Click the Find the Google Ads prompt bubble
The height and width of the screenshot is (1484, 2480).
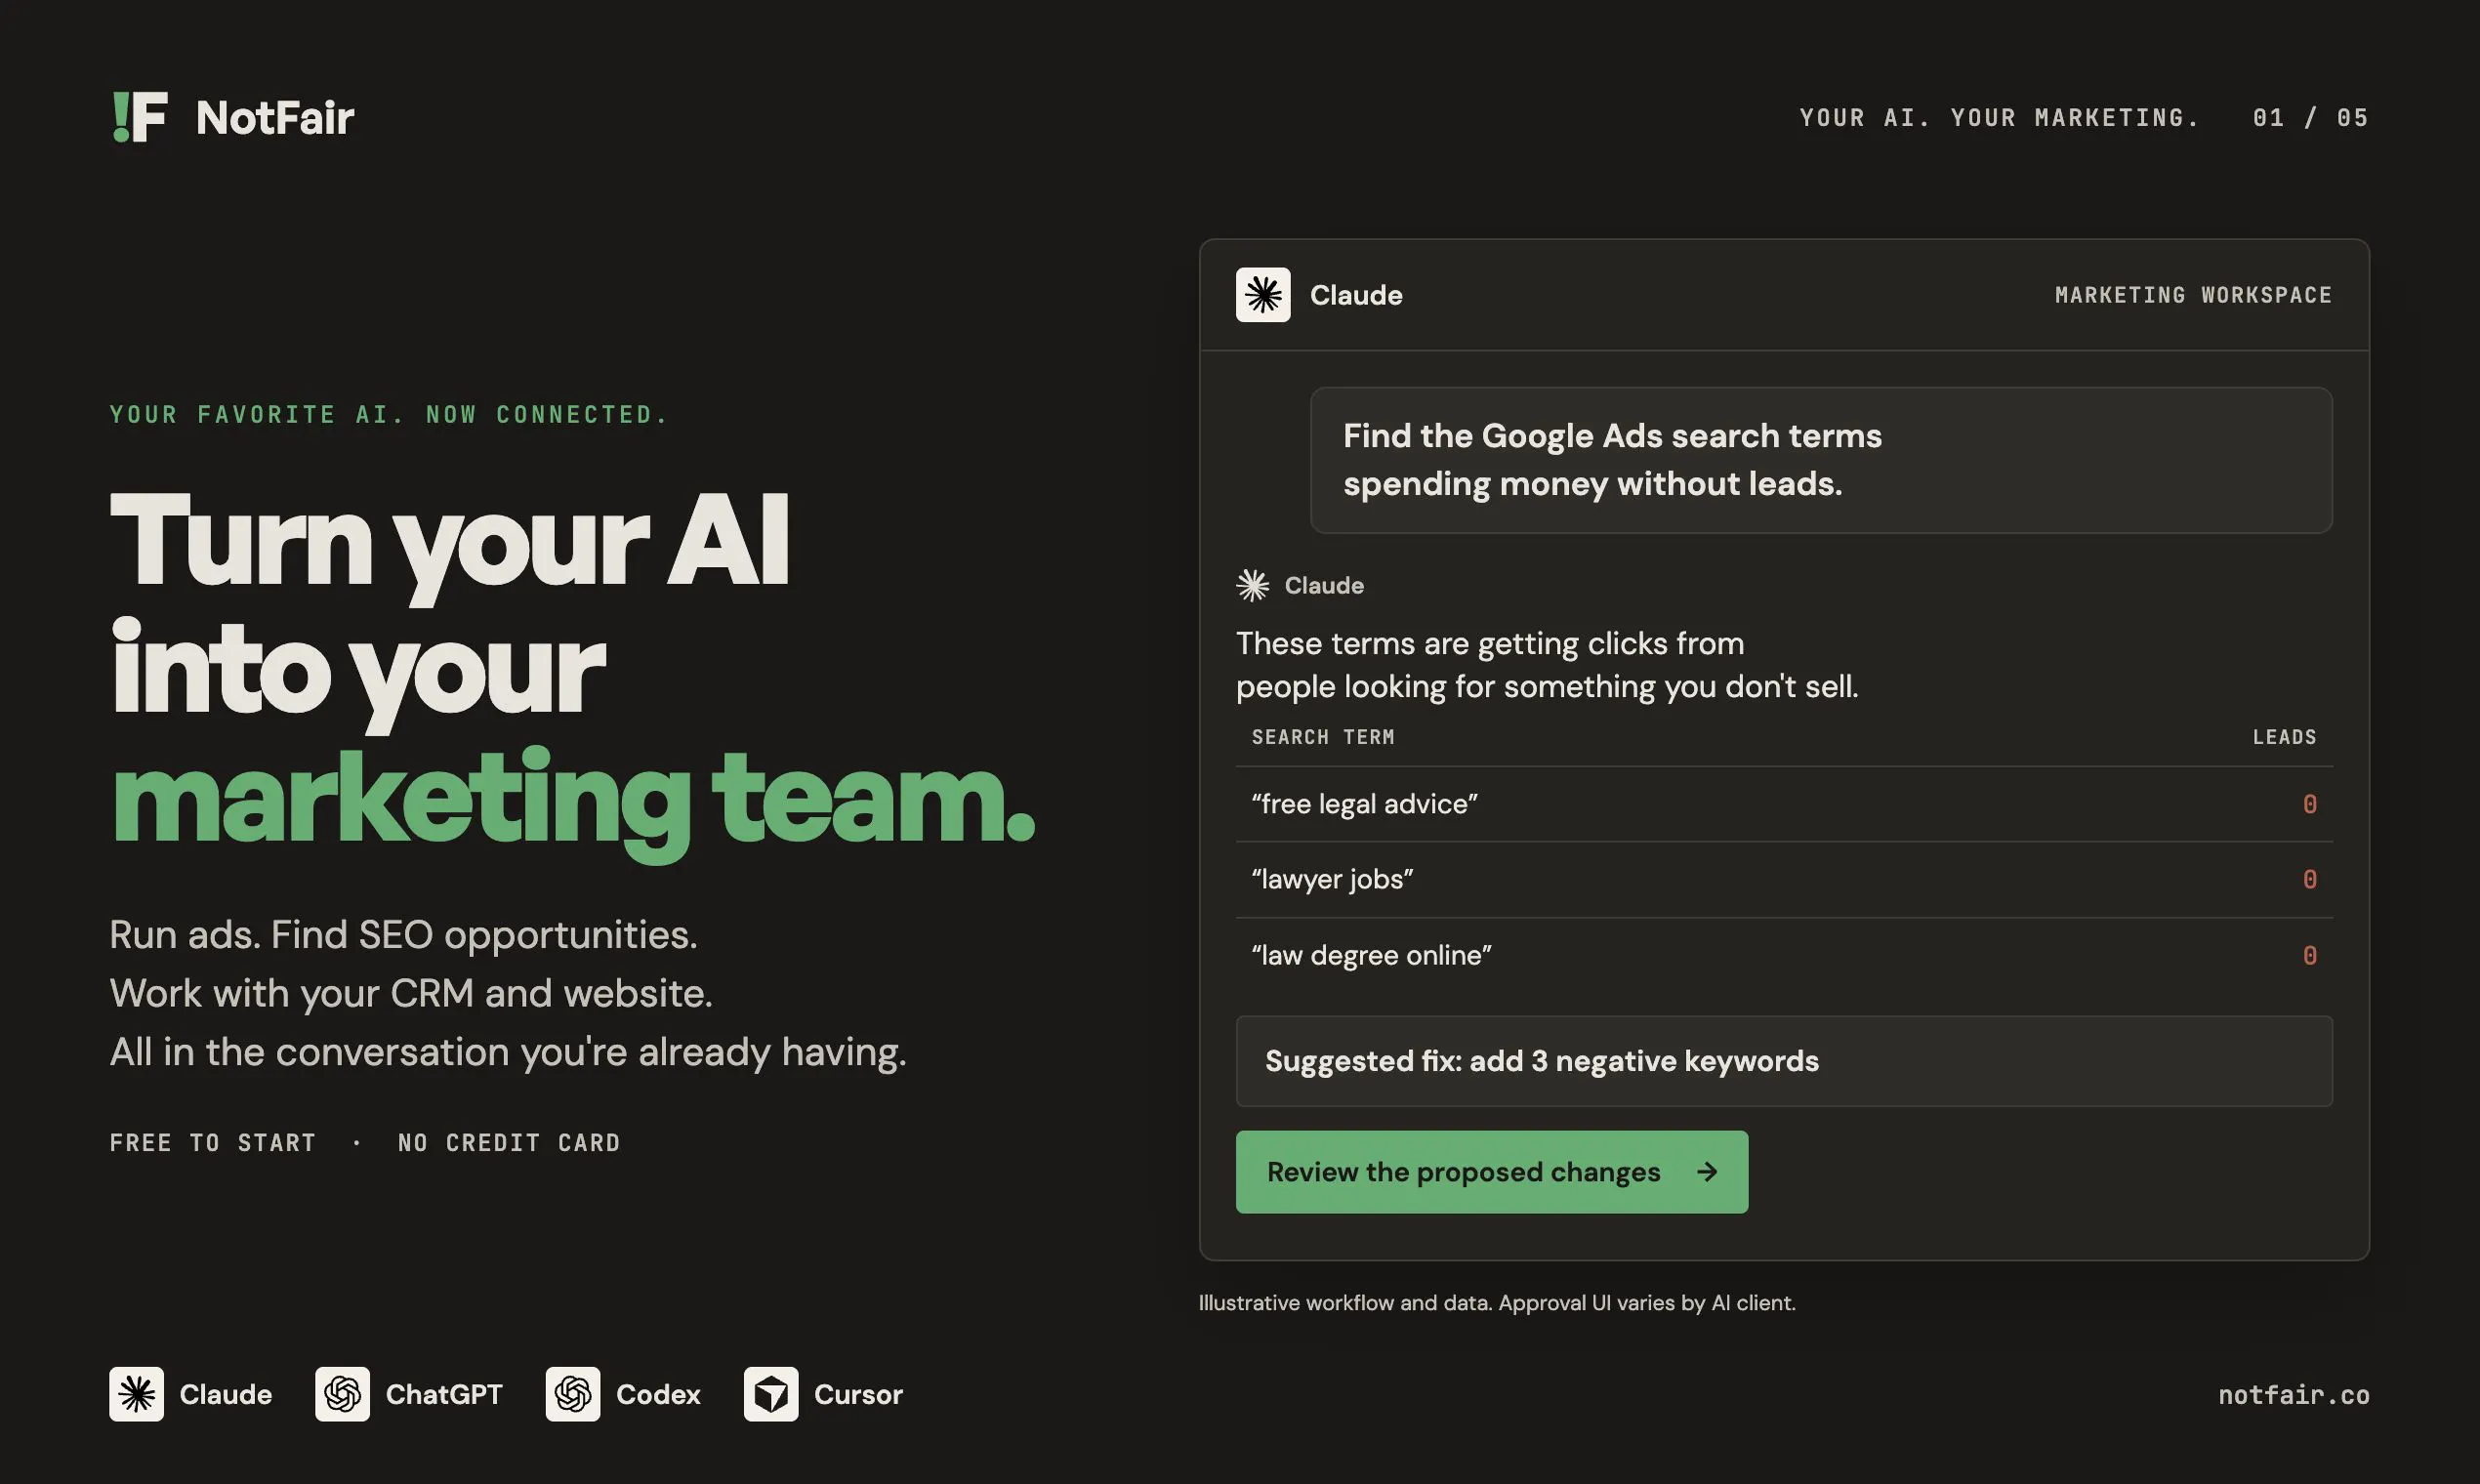1821,460
